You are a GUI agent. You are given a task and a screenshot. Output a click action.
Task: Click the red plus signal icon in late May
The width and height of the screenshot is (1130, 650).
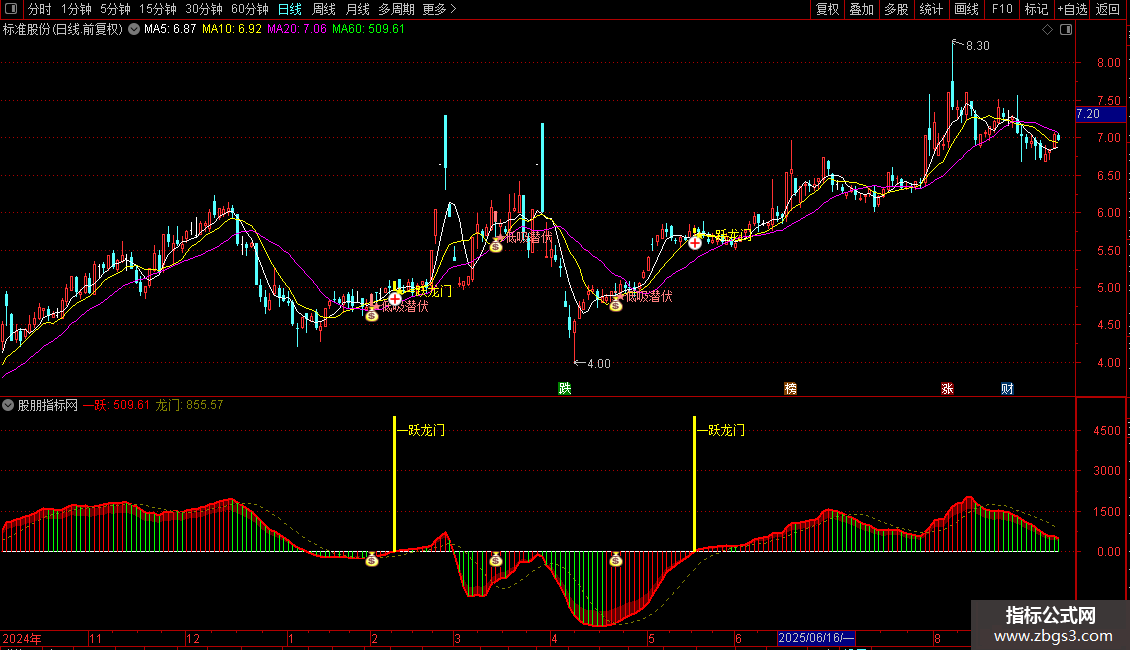coord(695,243)
